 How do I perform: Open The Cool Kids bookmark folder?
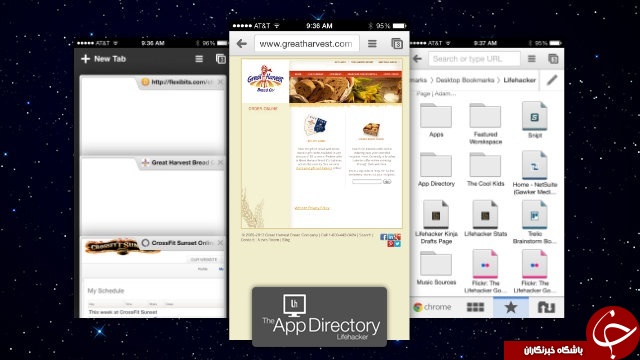(x=485, y=170)
